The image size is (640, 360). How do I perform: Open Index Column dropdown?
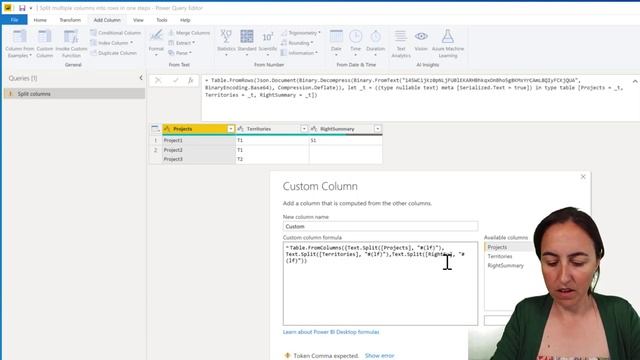[111, 43]
